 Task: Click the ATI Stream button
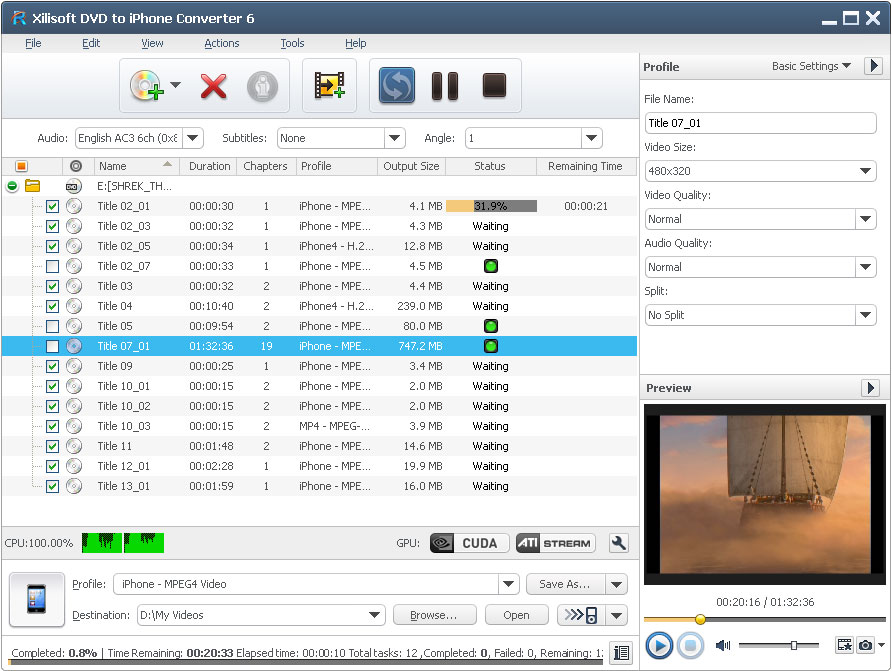point(556,543)
